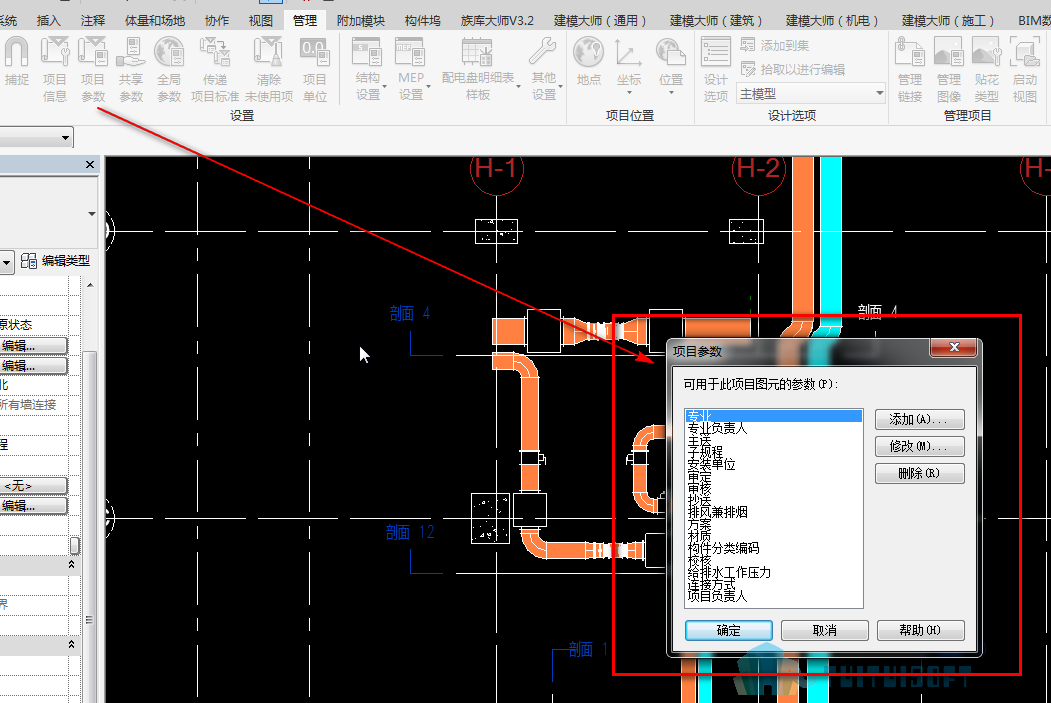1051x703 pixels.
Task: Click 确定 in the 项目参数 dialog
Action: pyautogui.click(x=729, y=630)
